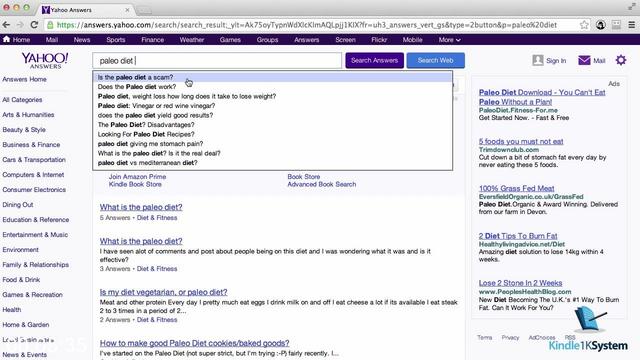
Task: Select suggestion 'Is it the real deal?'
Action: click(x=272, y=153)
